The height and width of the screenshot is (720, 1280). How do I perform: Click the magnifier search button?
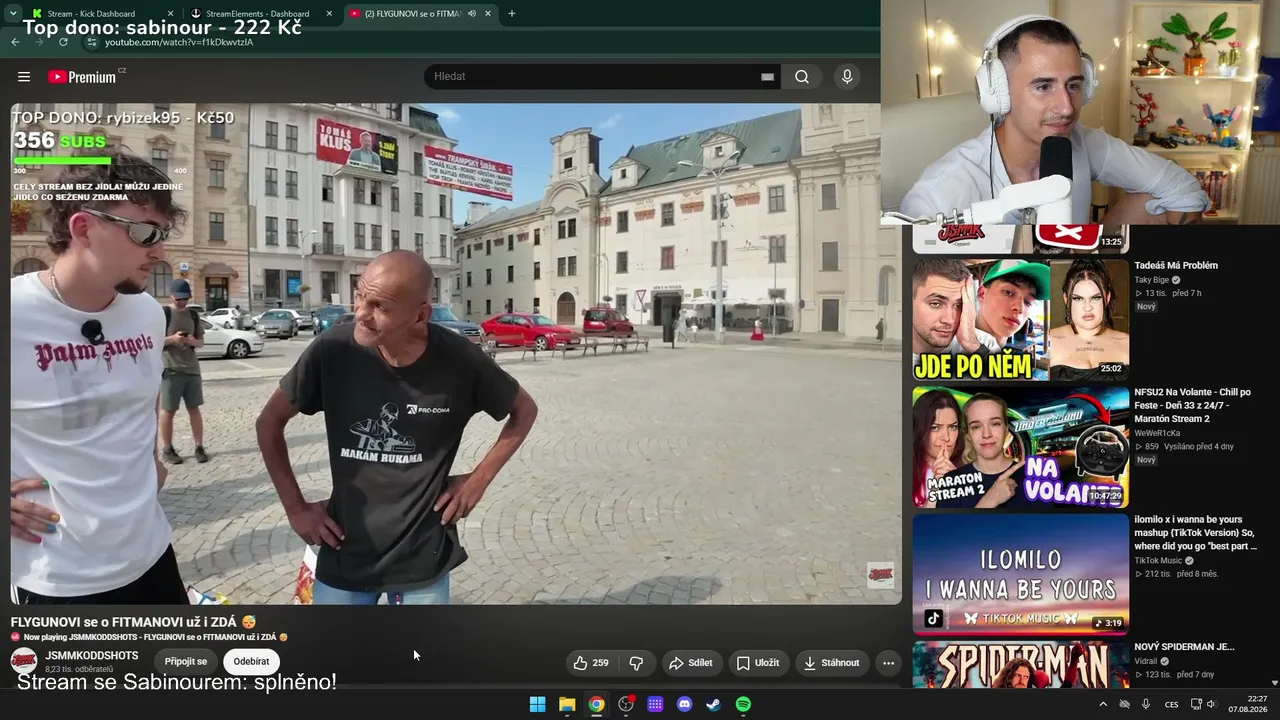pos(802,77)
